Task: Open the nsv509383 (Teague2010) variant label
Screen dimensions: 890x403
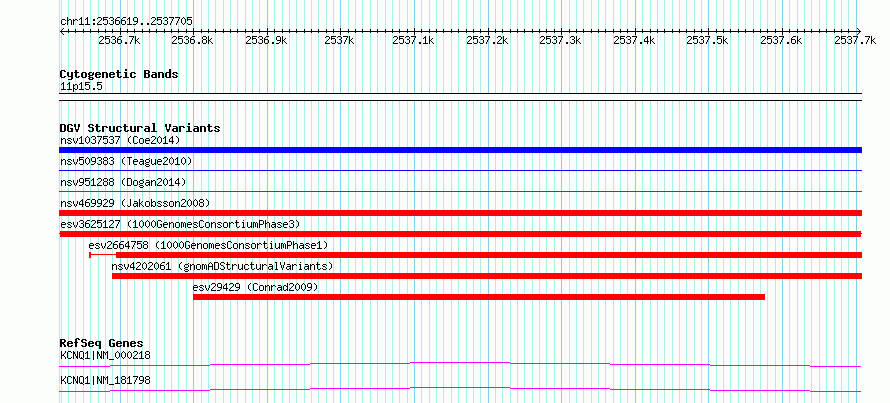Action: (x=126, y=162)
